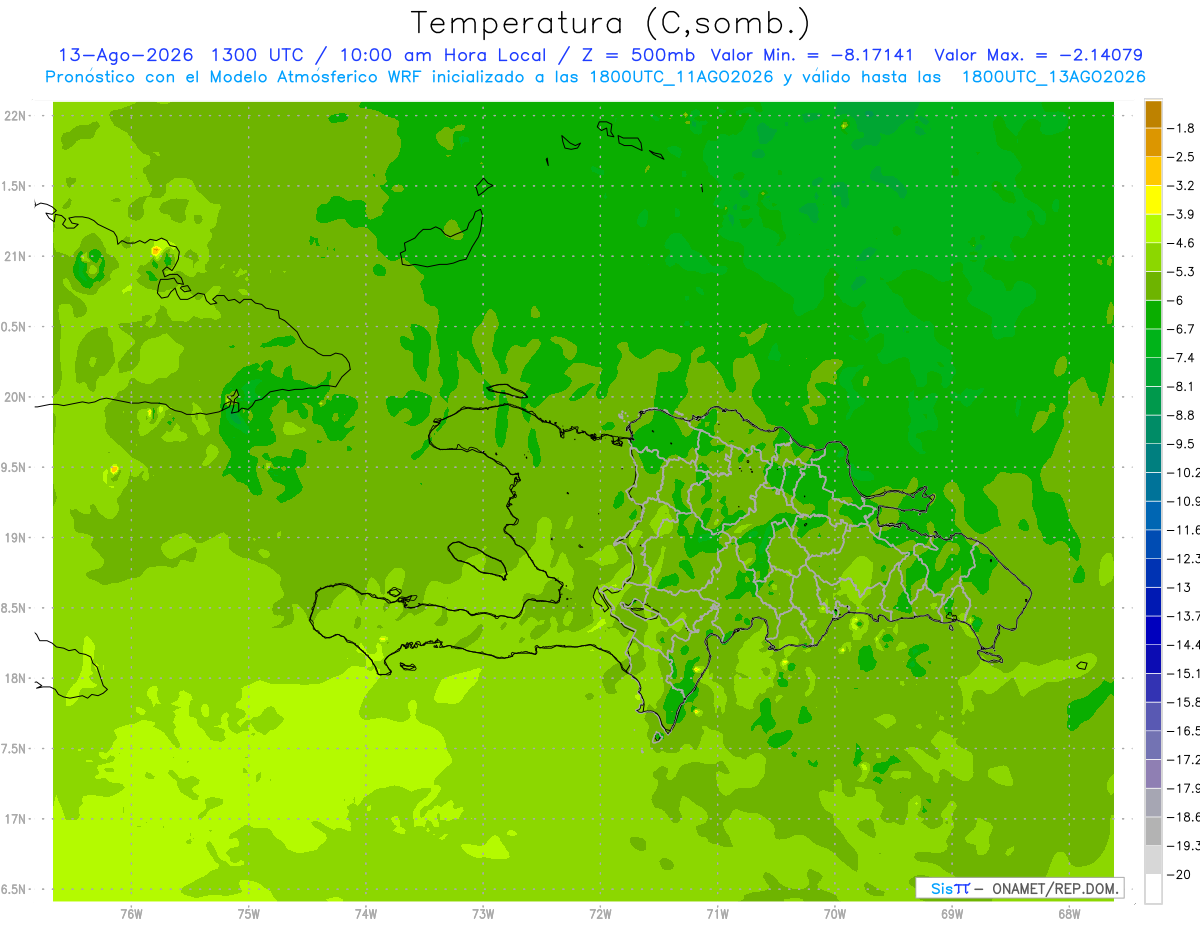
Task: Click the 69W longitude label
Action: pos(952,913)
